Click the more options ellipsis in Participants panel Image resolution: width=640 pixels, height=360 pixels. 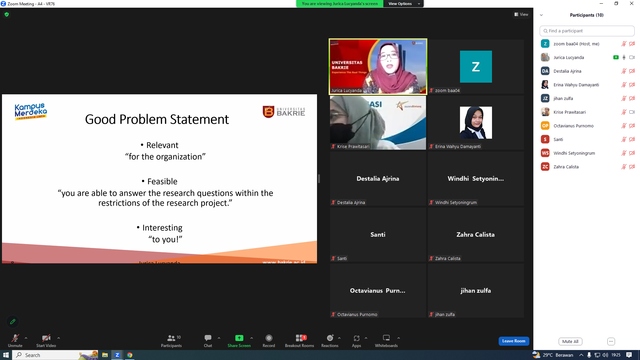pos(611,341)
